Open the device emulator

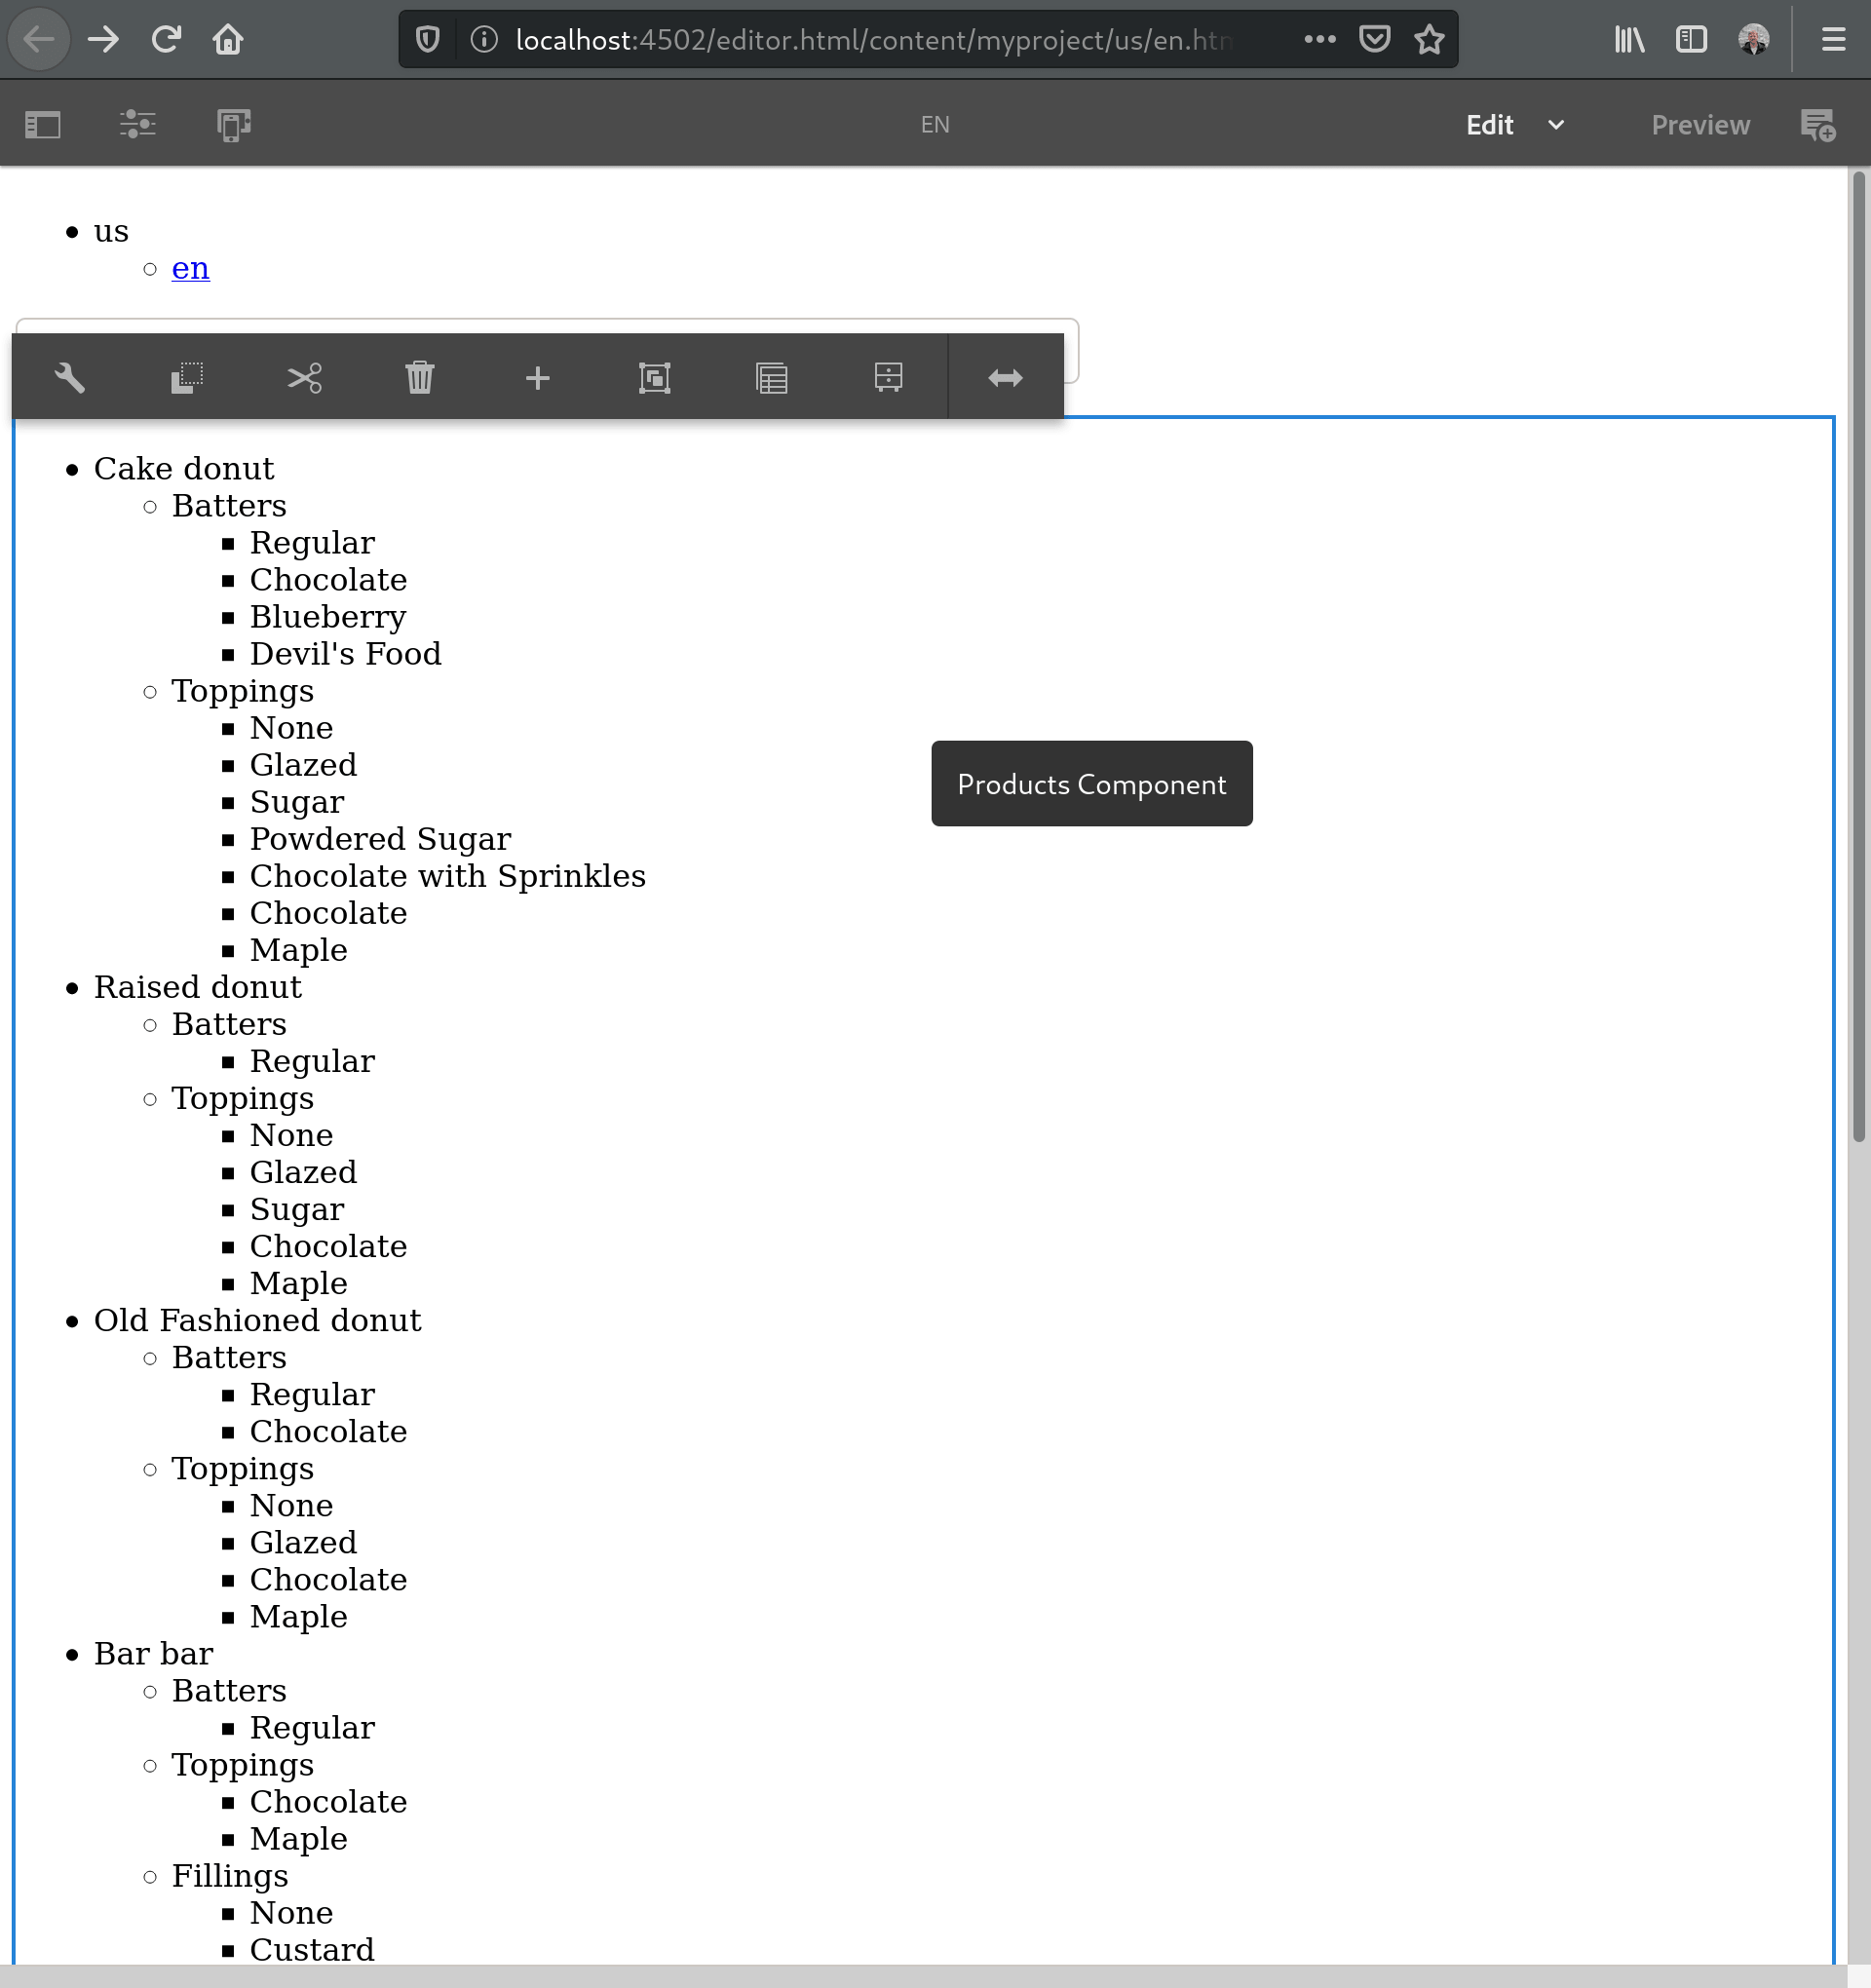click(x=234, y=125)
